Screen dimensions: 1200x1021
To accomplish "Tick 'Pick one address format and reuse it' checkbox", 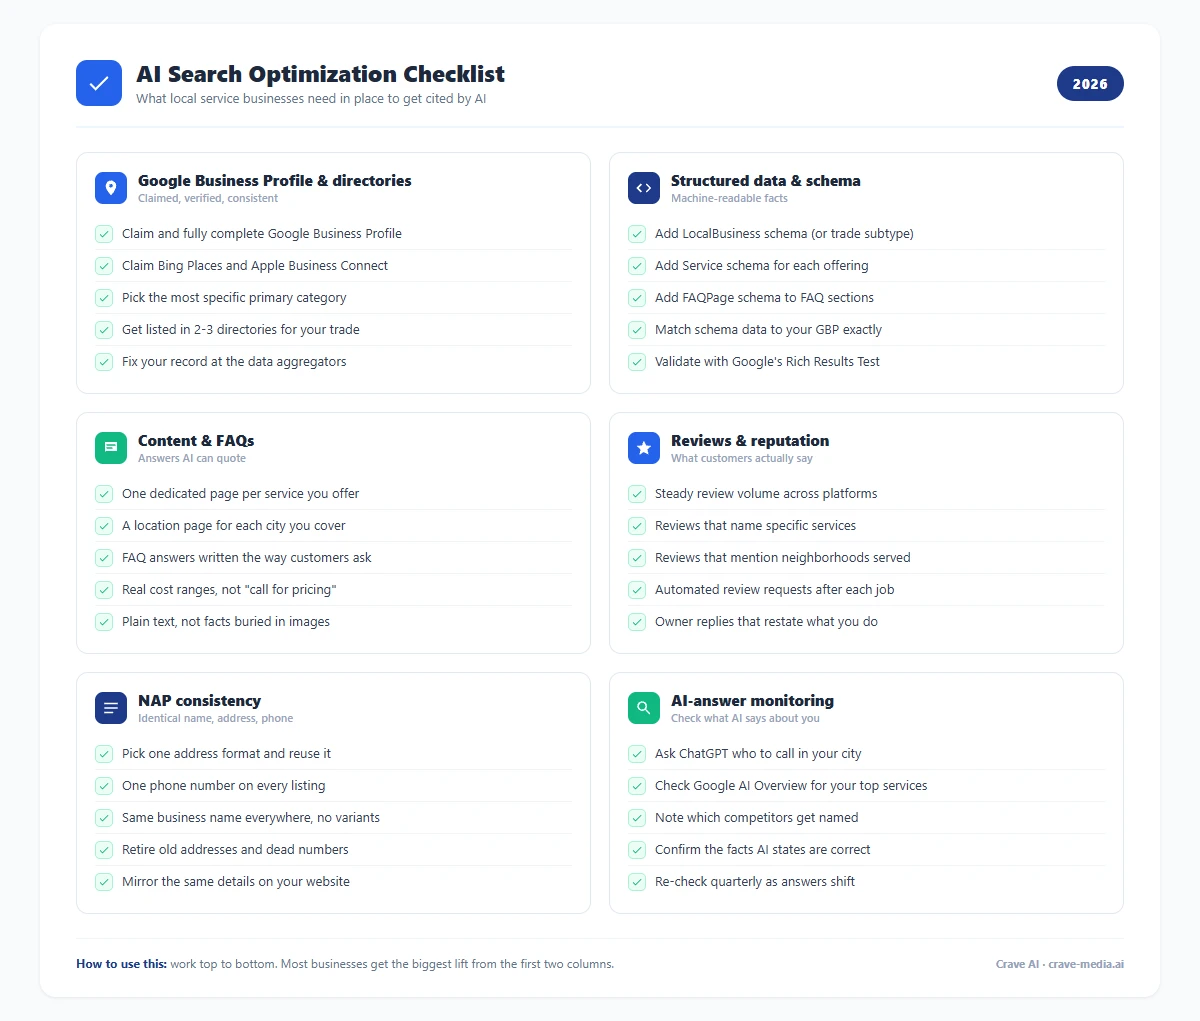I will click(104, 754).
